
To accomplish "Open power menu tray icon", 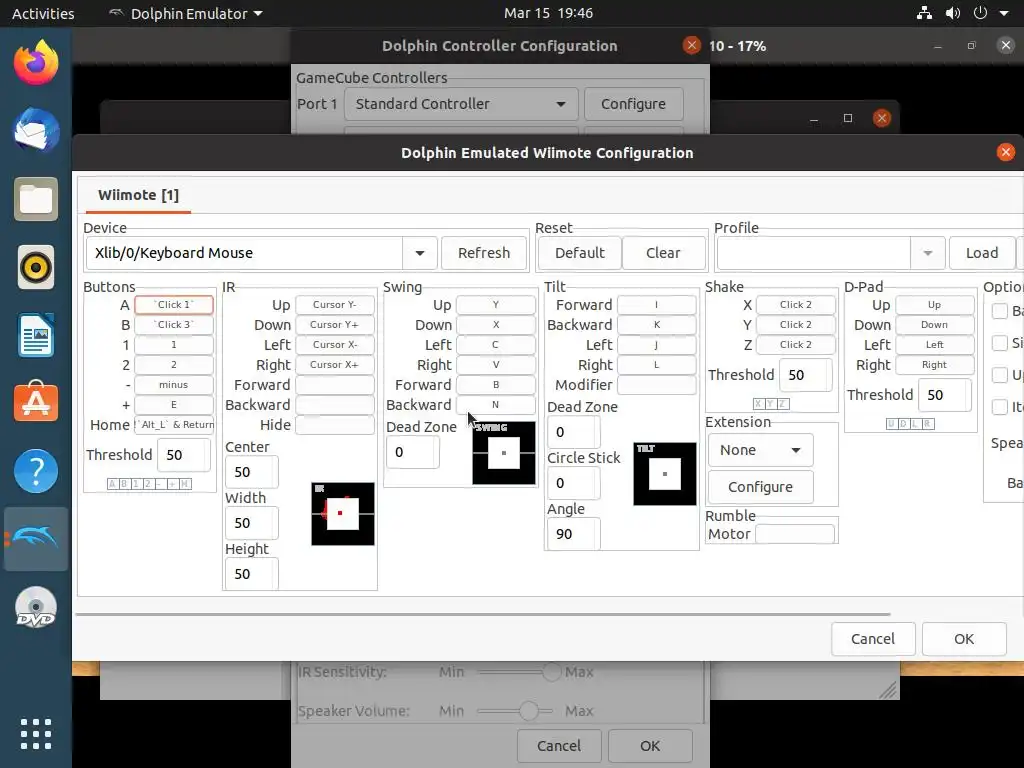I will (980, 13).
